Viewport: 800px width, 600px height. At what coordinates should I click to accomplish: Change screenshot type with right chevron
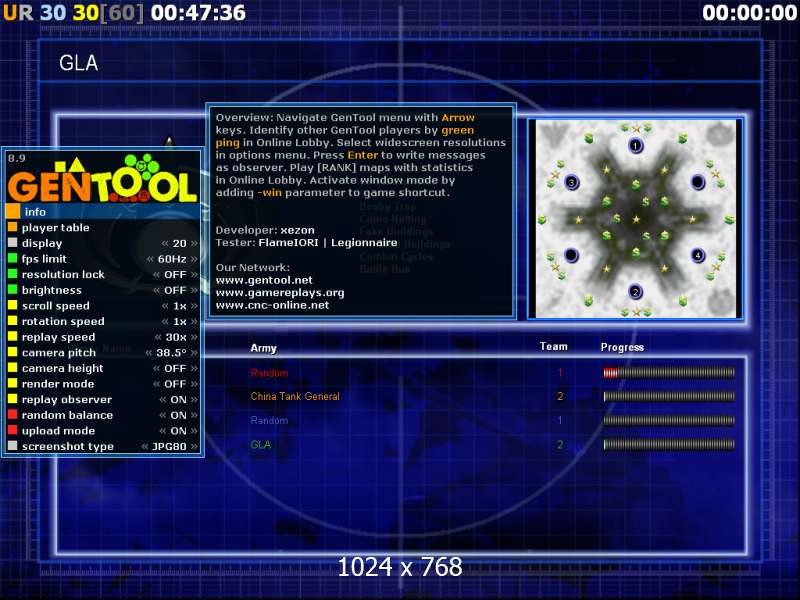[x=194, y=446]
